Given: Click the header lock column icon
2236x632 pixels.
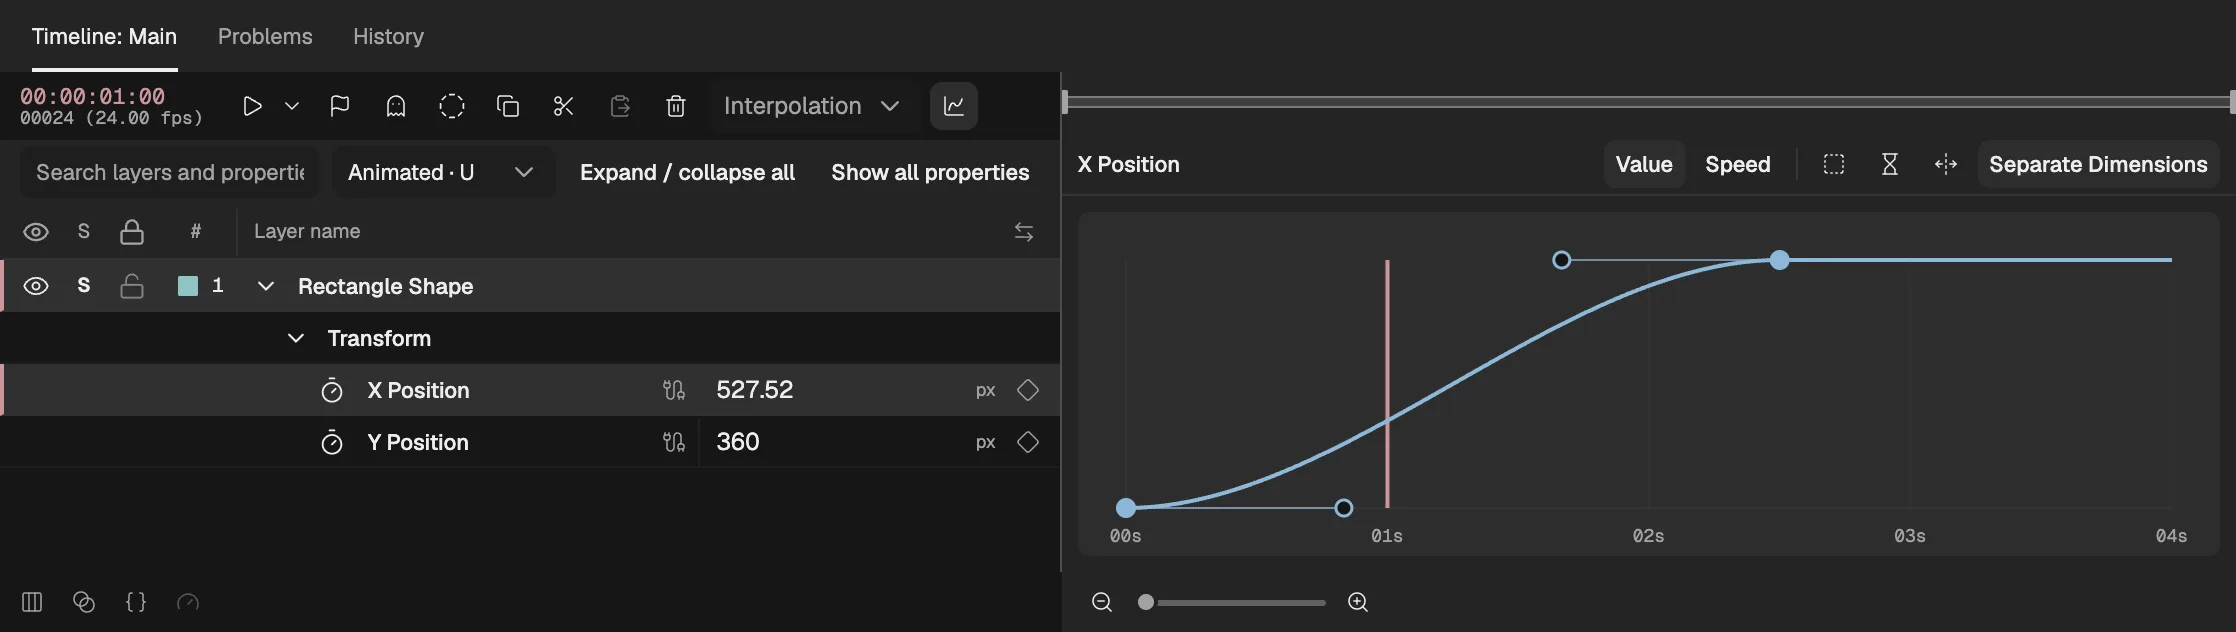Looking at the screenshot, I should 132,232.
